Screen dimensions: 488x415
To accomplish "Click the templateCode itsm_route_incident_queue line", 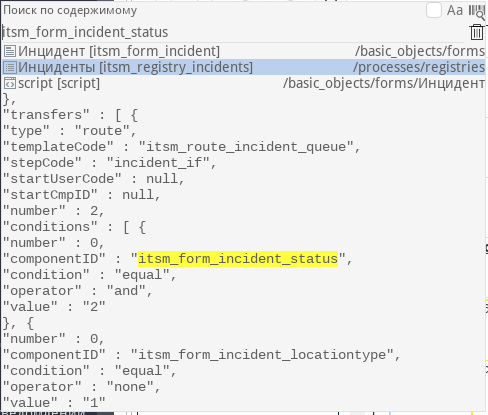I will 182,147.
